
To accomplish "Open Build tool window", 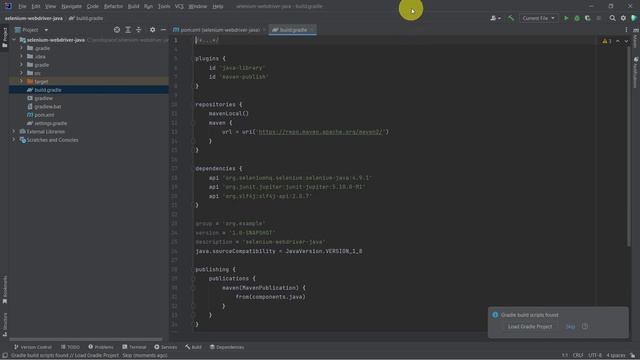I will pos(193,347).
